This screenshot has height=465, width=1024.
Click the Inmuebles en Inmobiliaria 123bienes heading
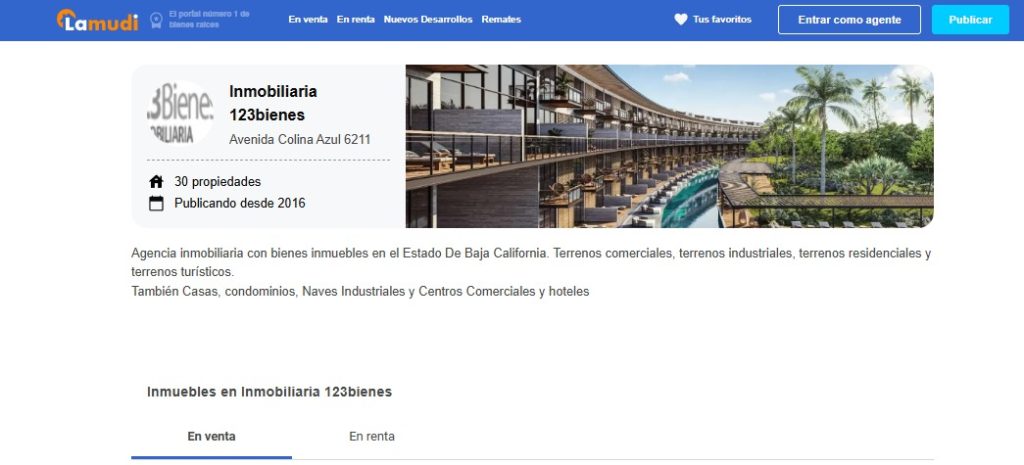(x=269, y=392)
